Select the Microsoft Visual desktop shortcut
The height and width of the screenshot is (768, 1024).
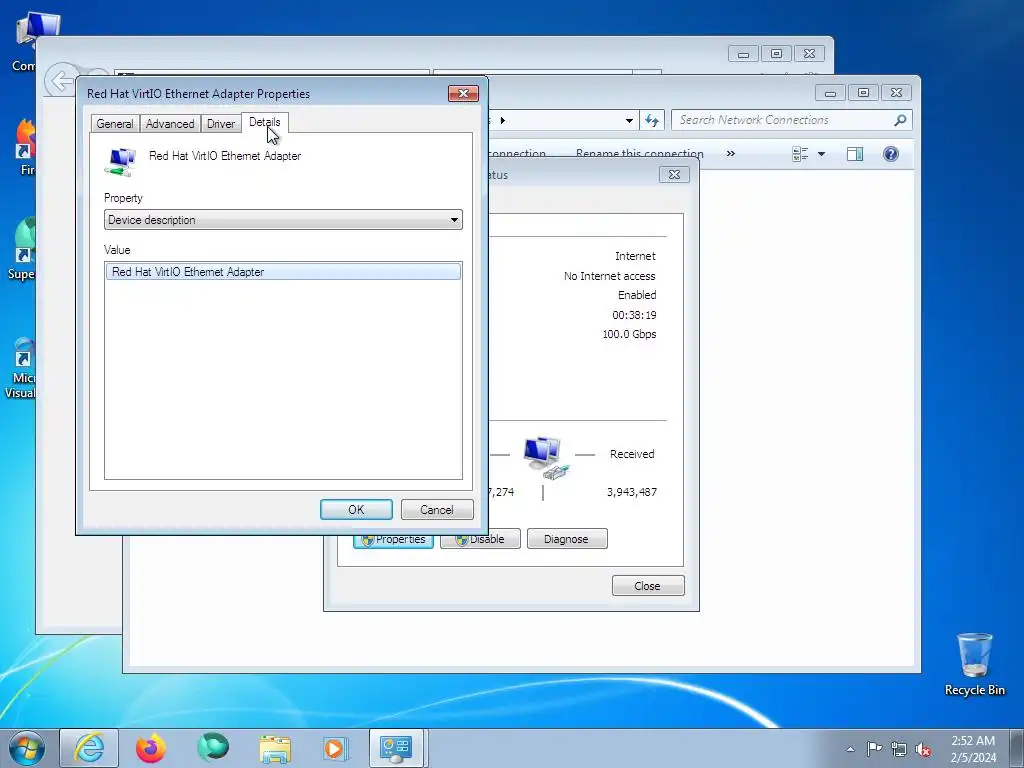click(20, 368)
